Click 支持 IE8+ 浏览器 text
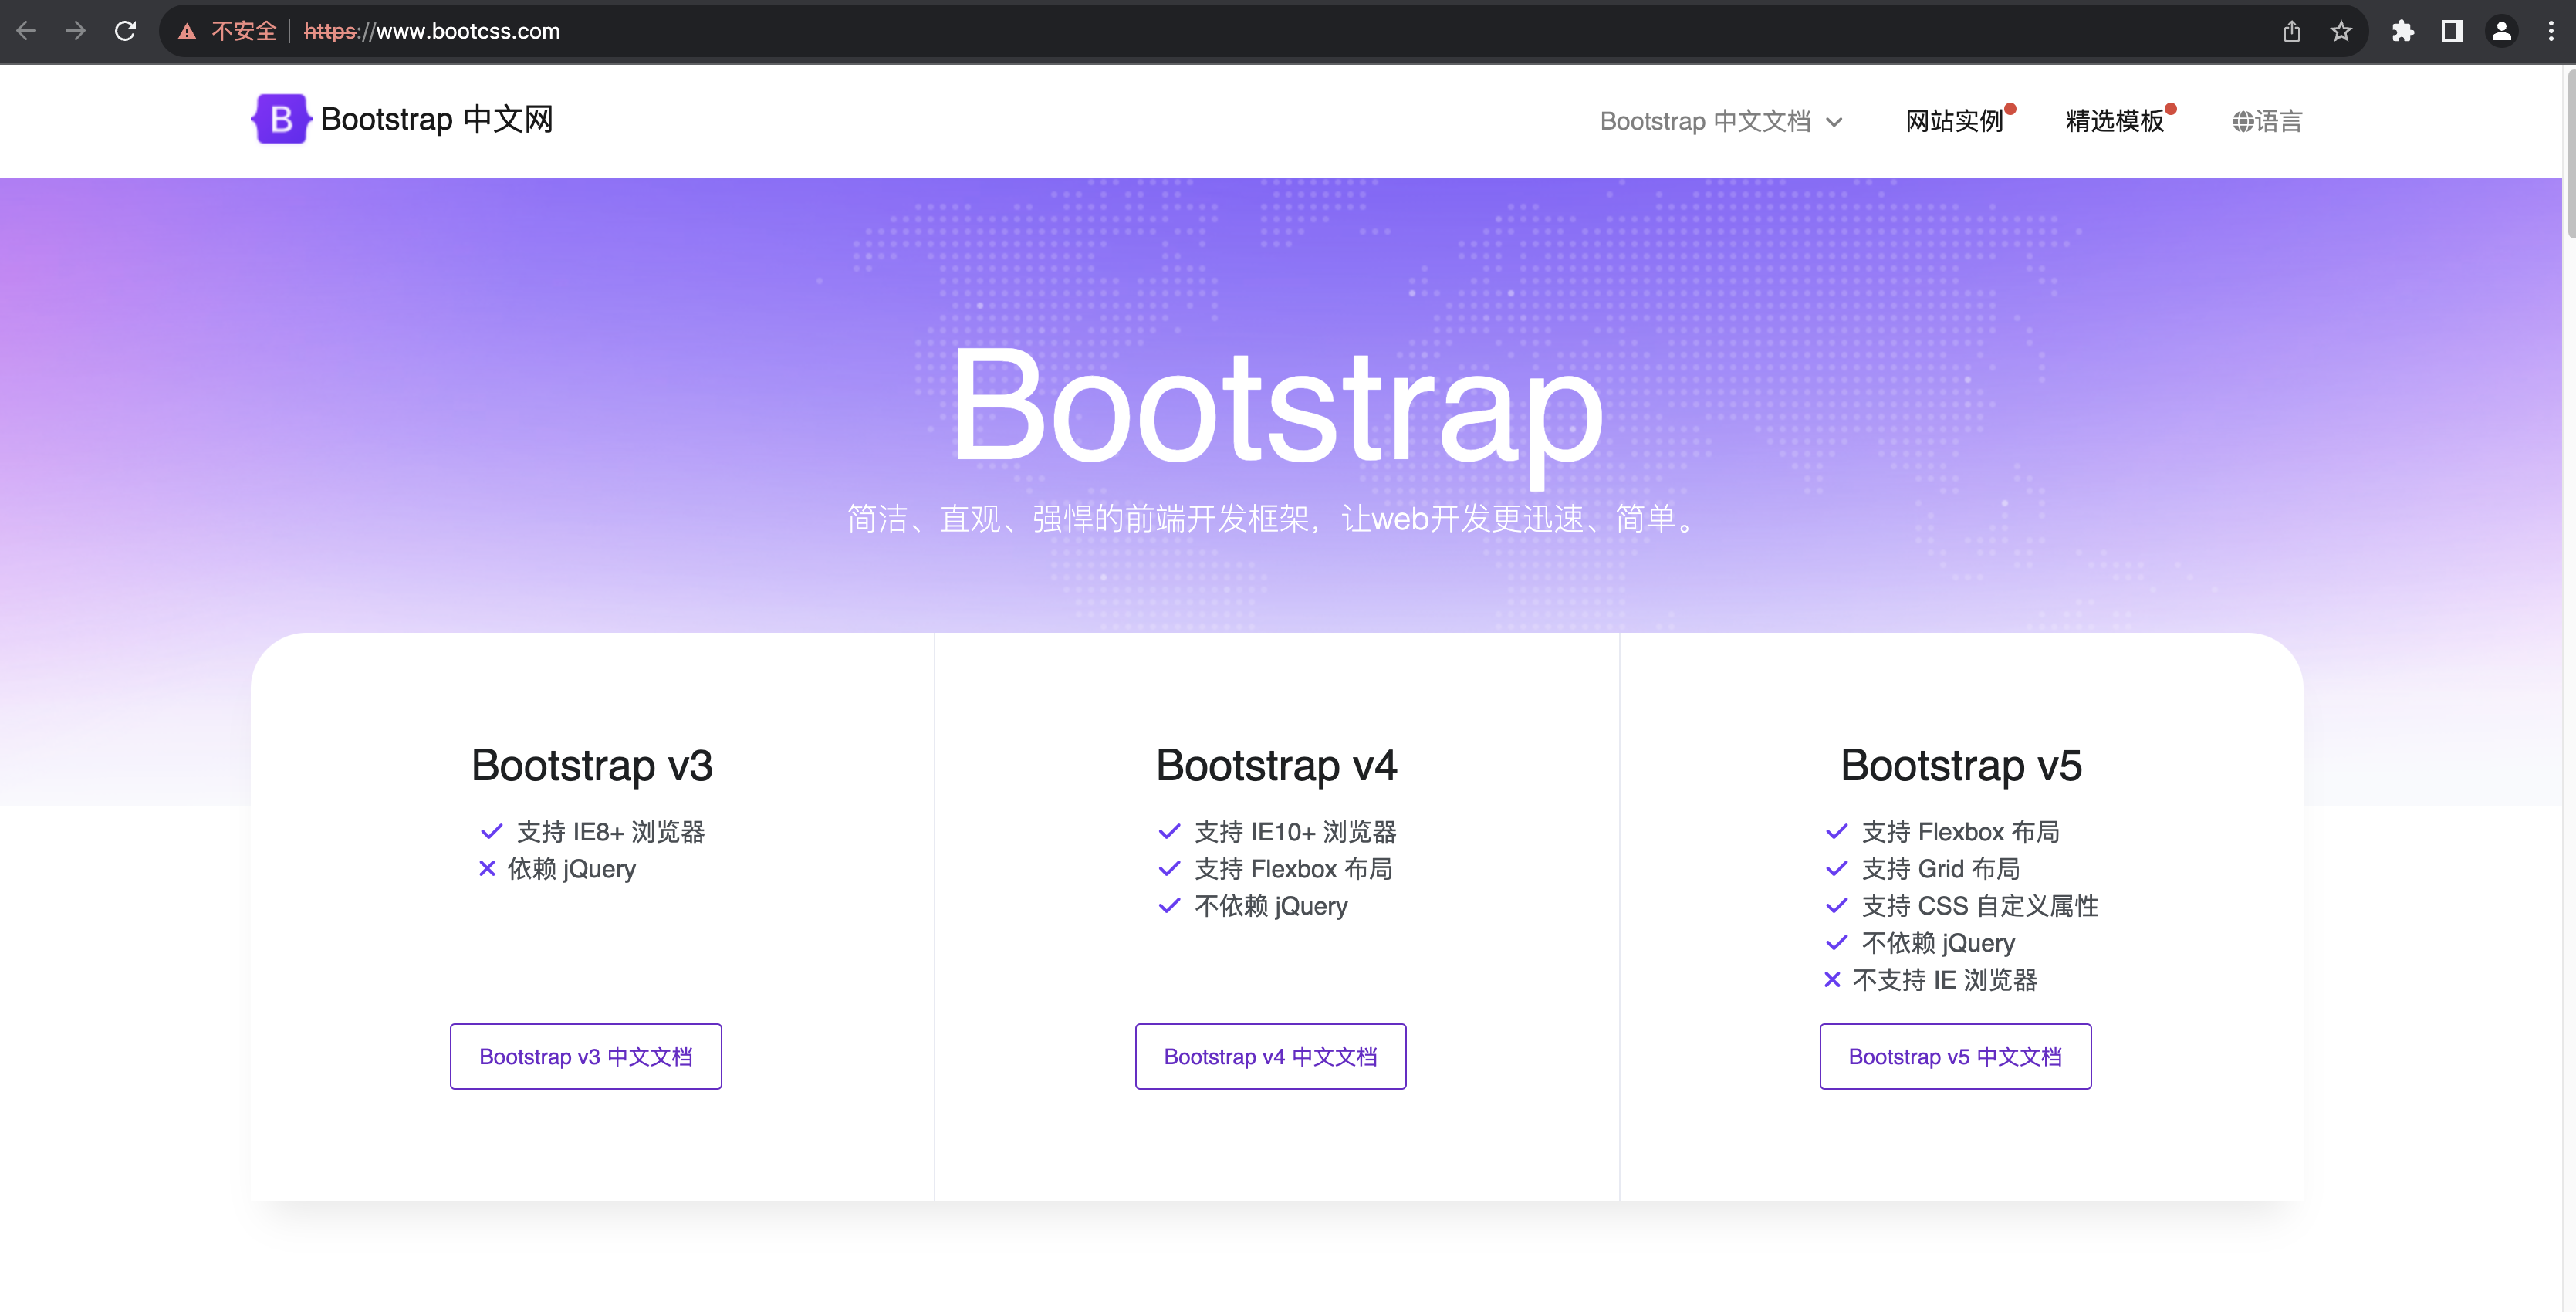The height and width of the screenshot is (1312, 2576). (610, 832)
